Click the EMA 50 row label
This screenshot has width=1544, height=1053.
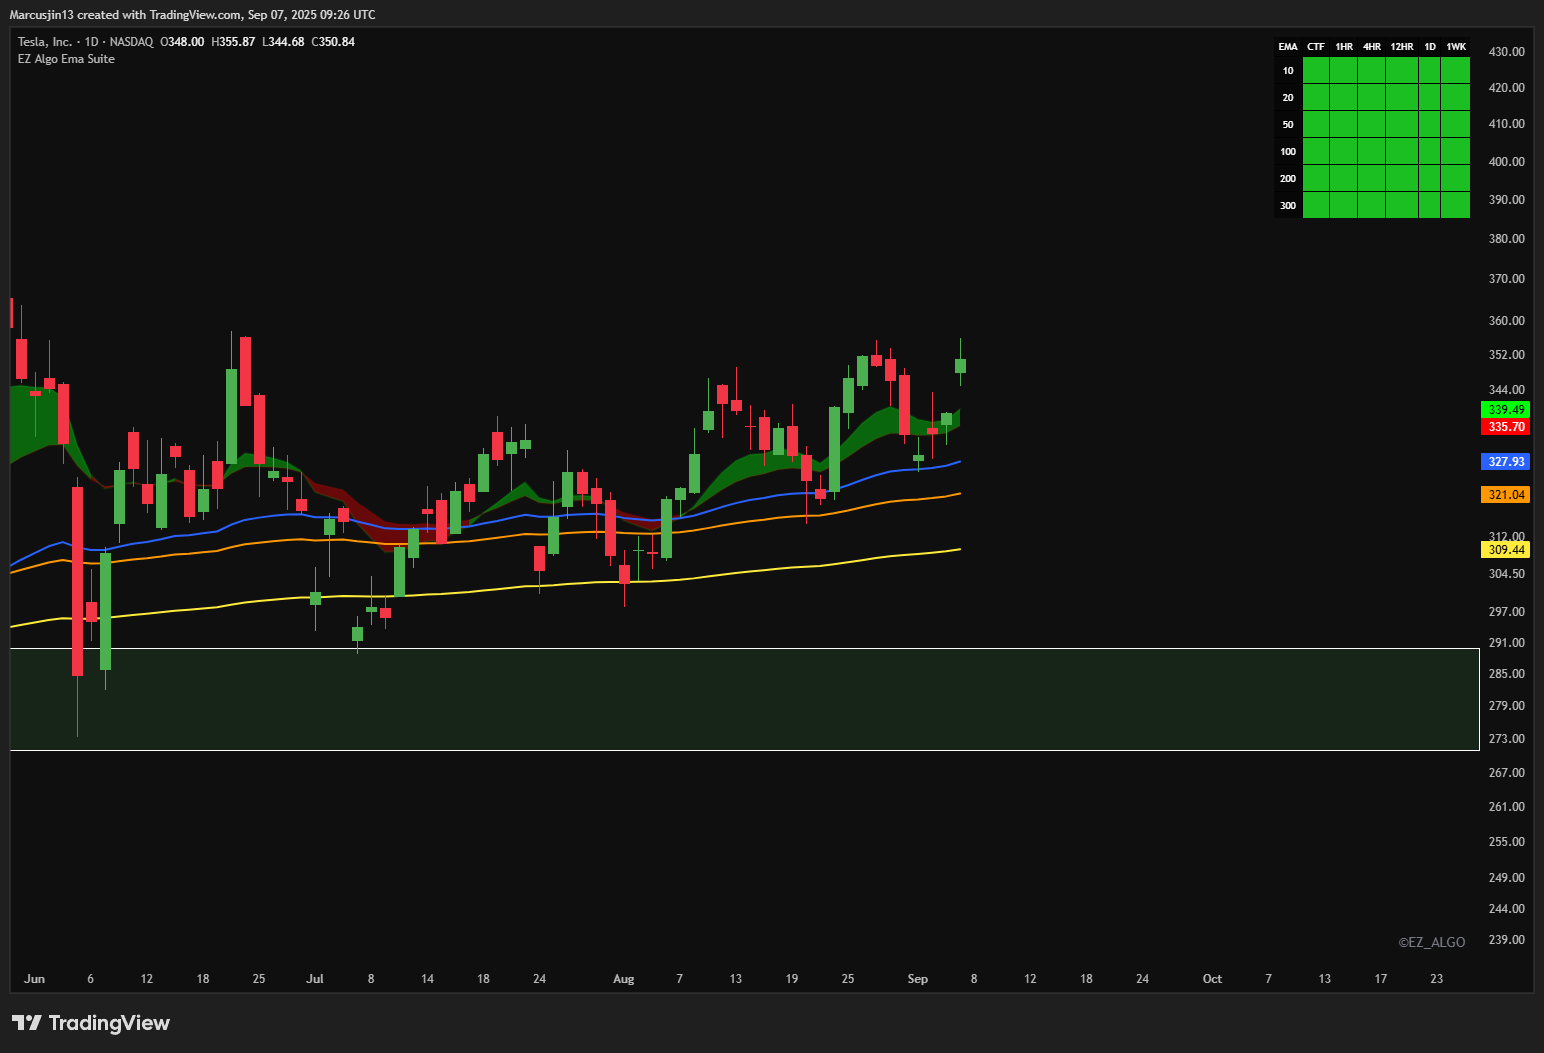coord(1288,125)
